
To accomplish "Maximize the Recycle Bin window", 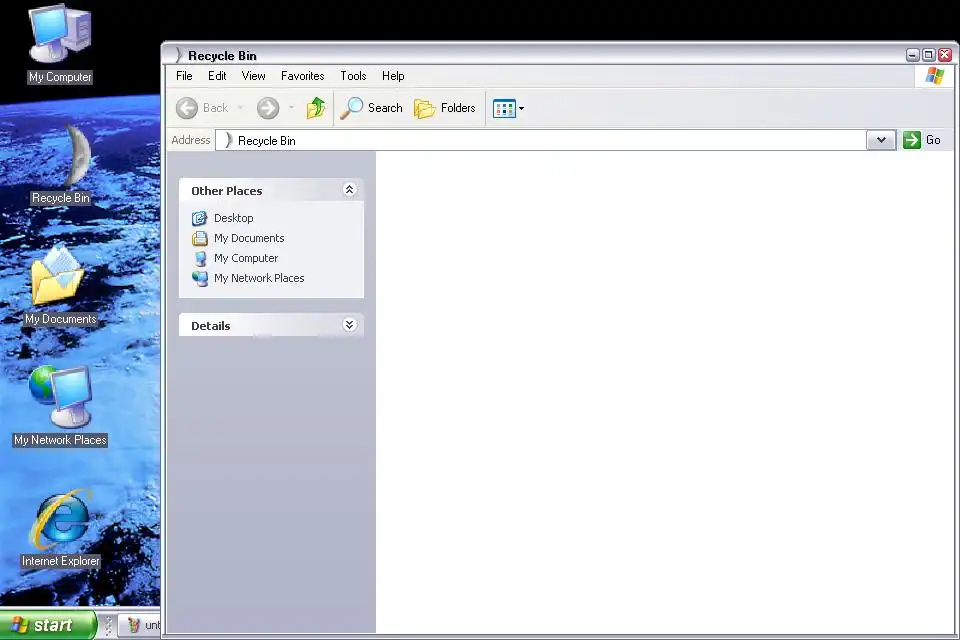I will tap(928, 55).
